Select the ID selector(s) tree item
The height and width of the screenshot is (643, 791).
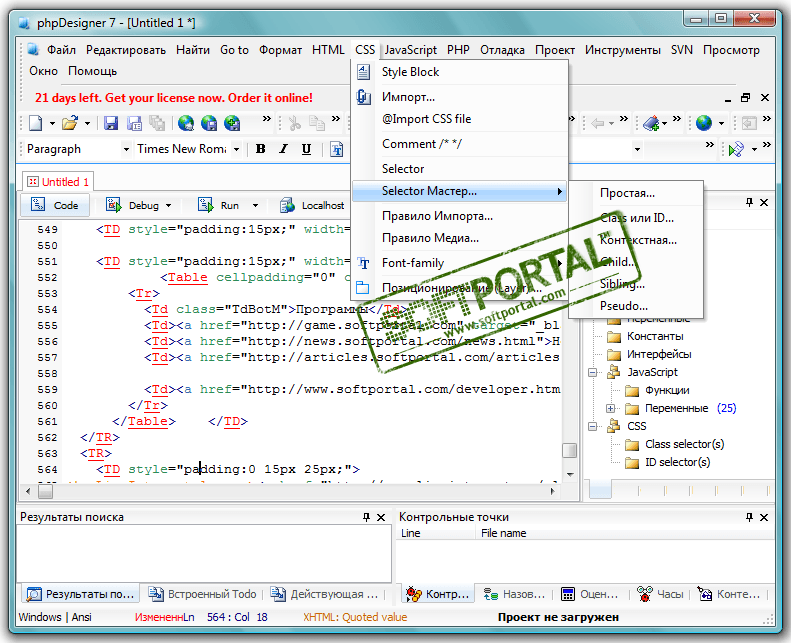click(x=677, y=462)
